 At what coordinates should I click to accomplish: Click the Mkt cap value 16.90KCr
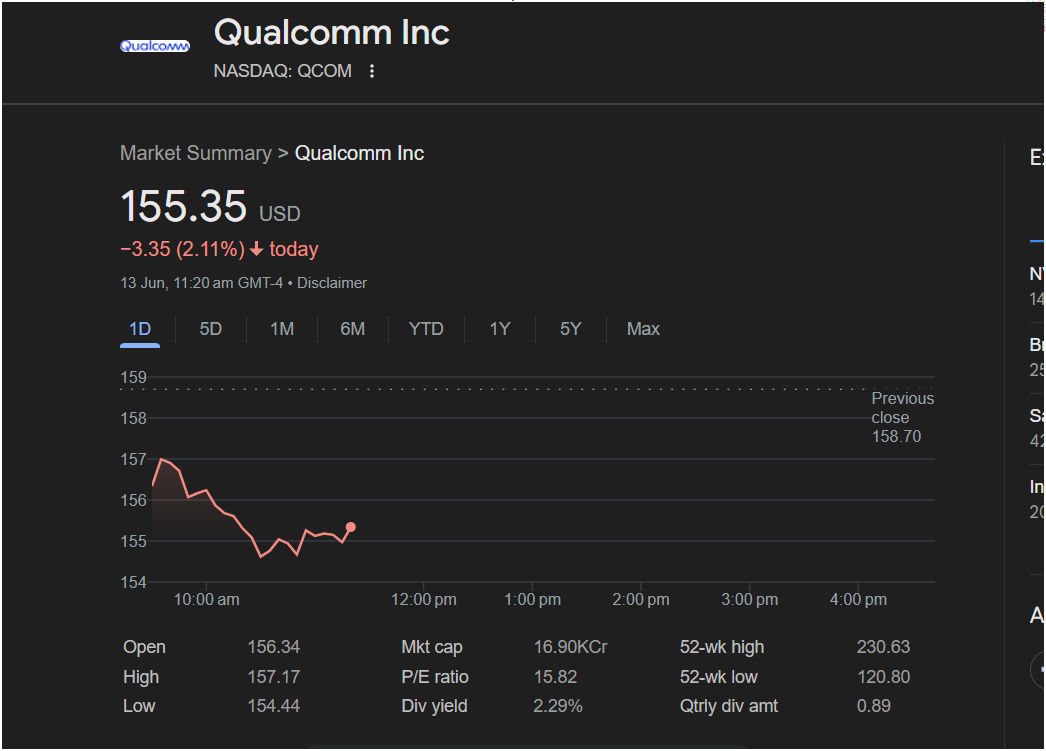click(x=570, y=648)
